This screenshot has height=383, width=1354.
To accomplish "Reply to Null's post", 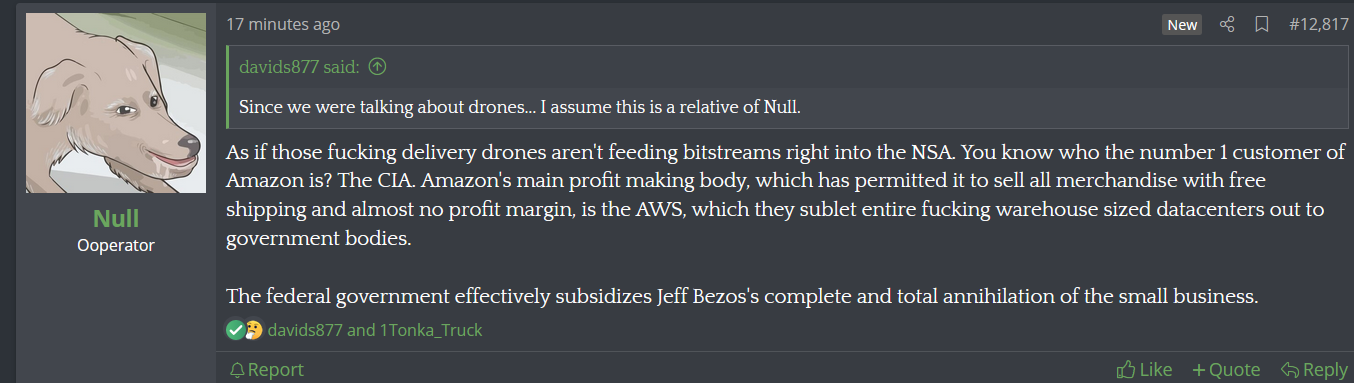I will [1314, 369].
